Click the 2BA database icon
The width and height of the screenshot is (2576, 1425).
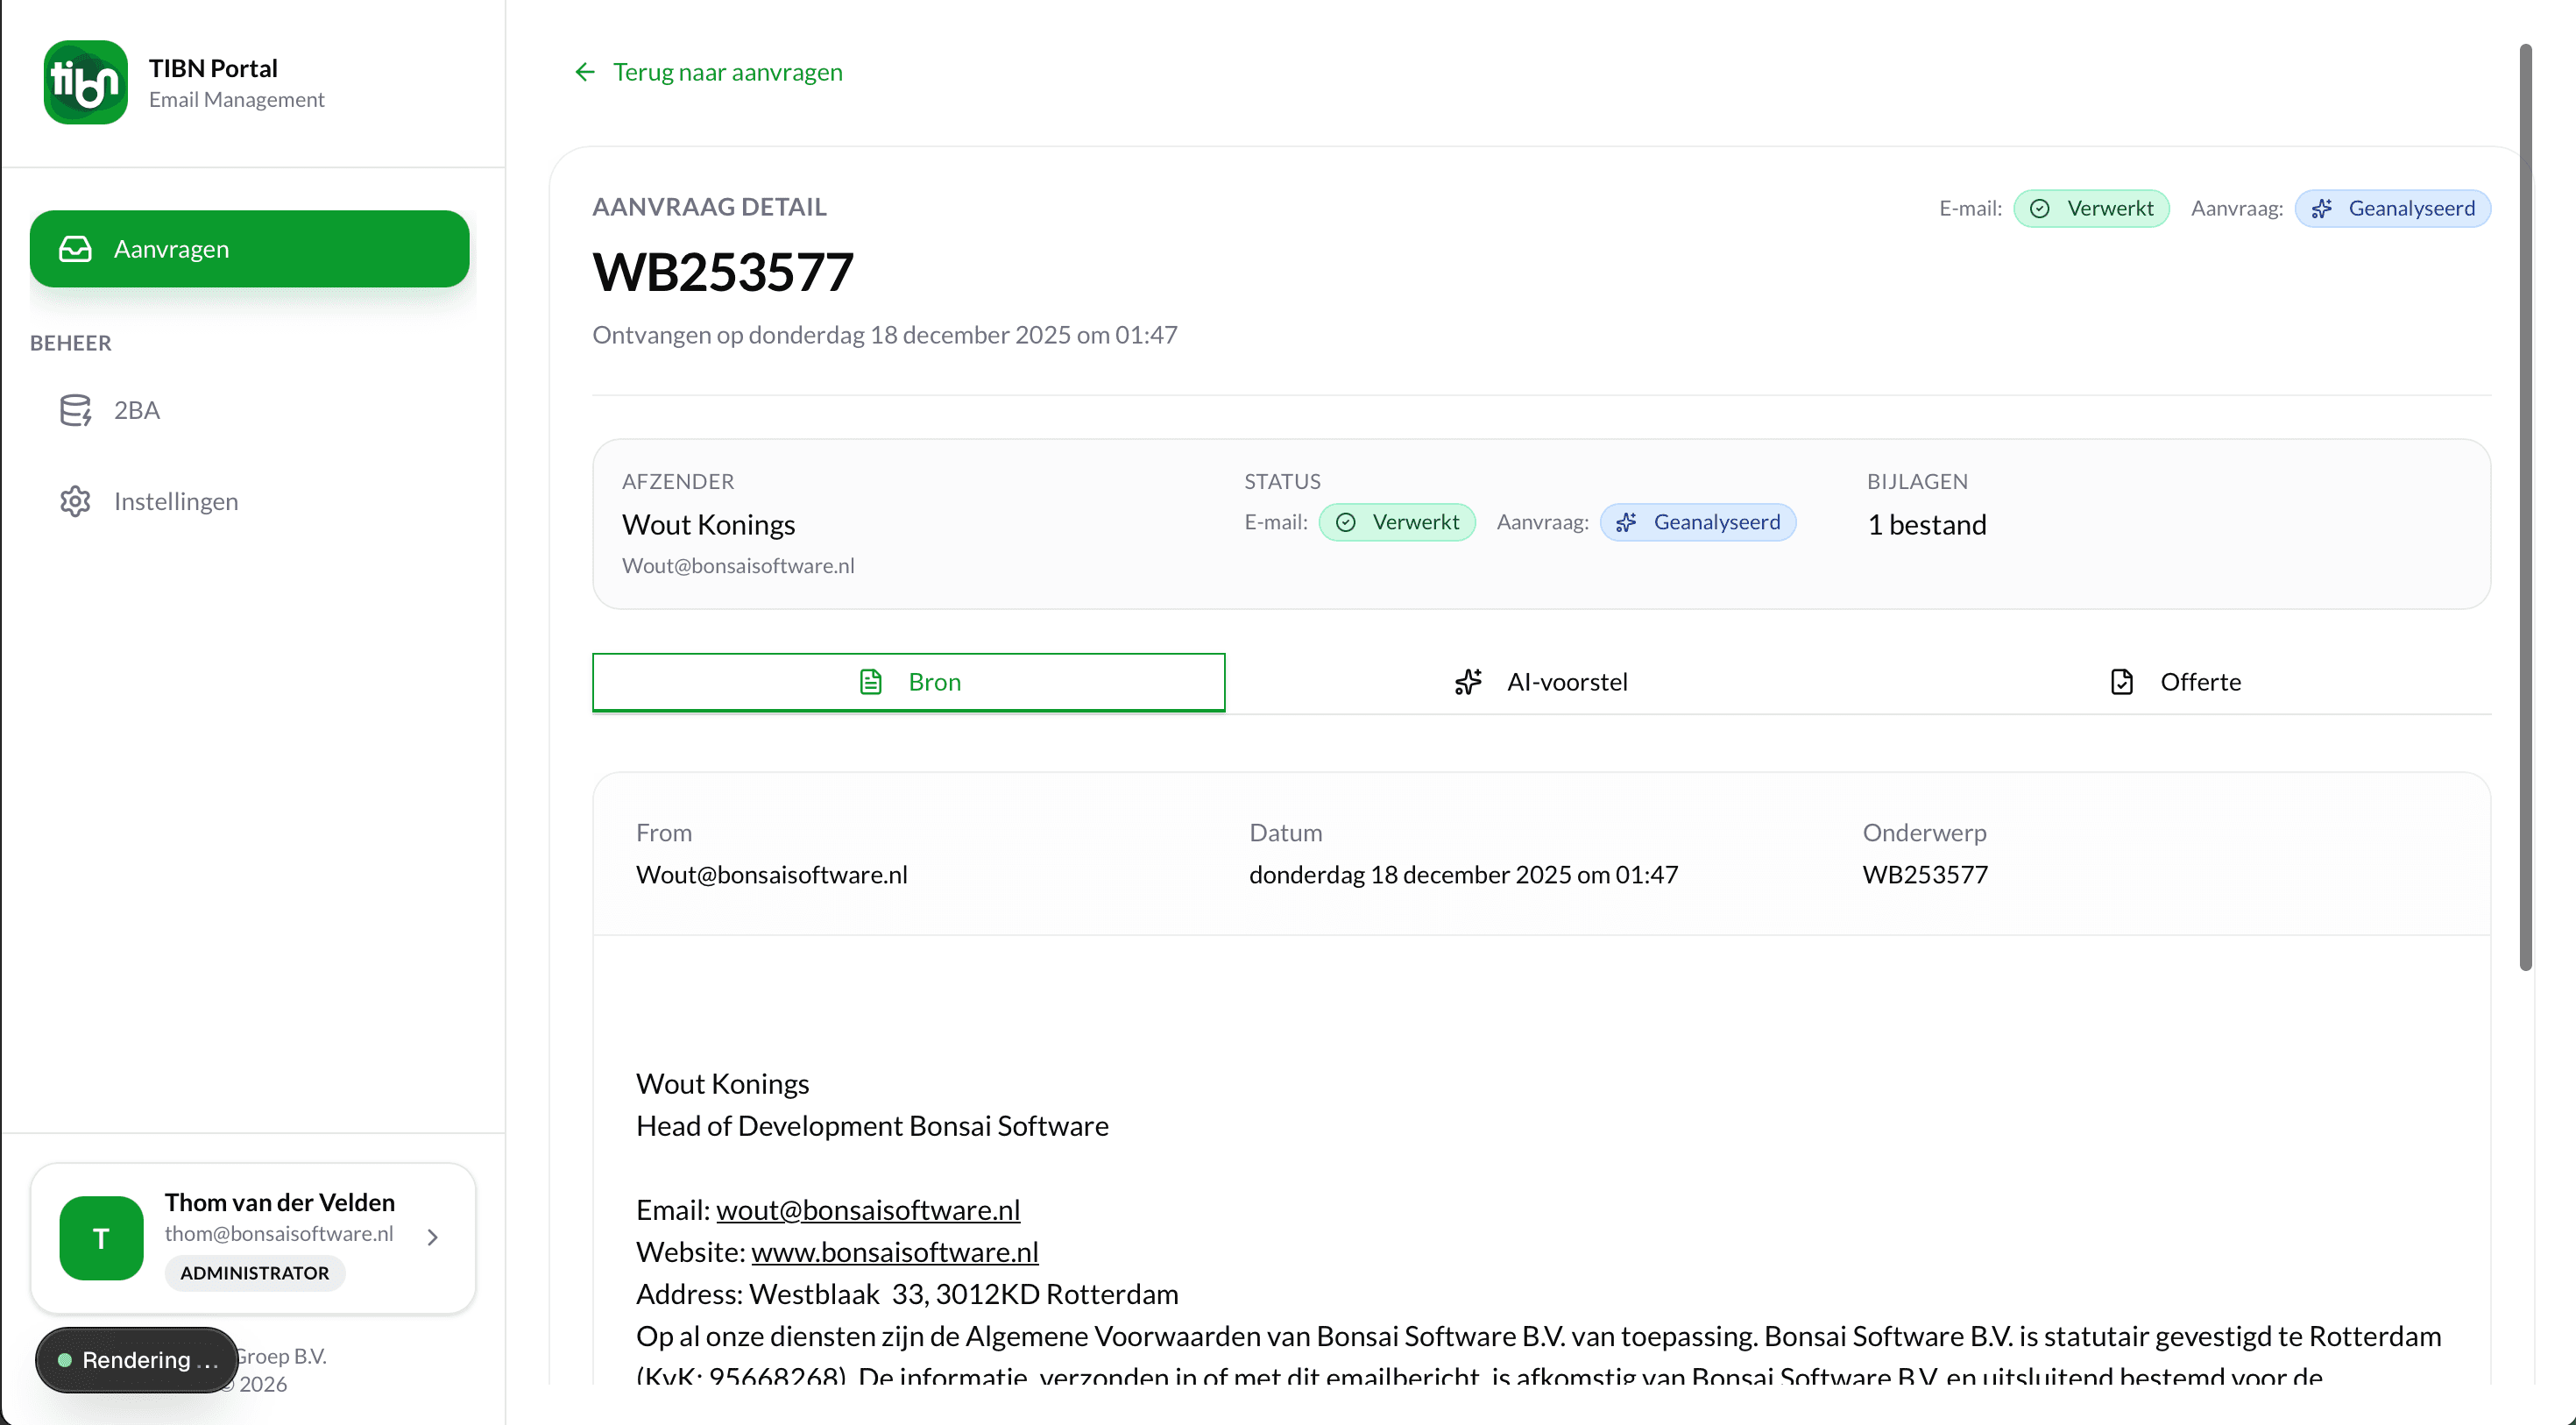pyautogui.click(x=75, y=410)
